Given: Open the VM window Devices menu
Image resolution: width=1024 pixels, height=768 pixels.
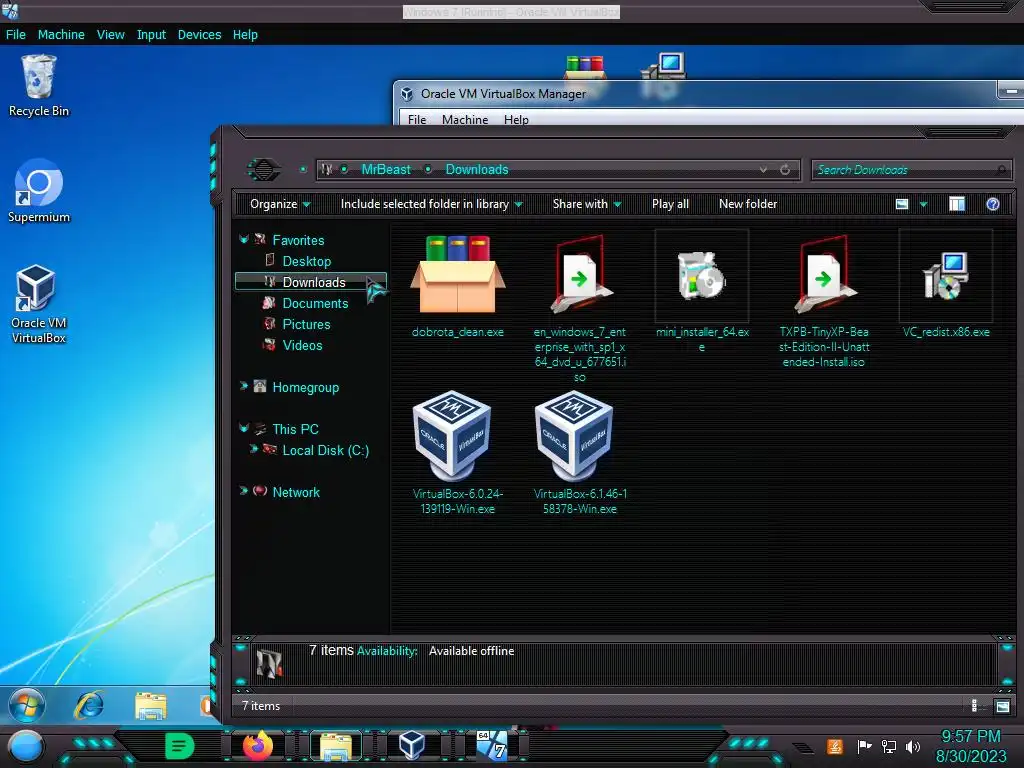Looking at the screenshot, I should pos(199,35).
